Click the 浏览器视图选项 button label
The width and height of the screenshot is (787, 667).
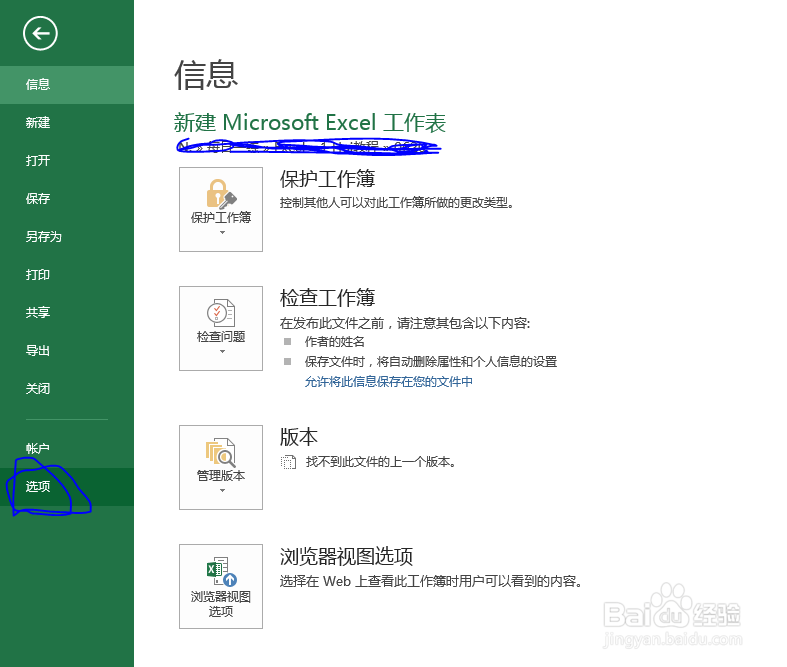(x=221, y=604)
